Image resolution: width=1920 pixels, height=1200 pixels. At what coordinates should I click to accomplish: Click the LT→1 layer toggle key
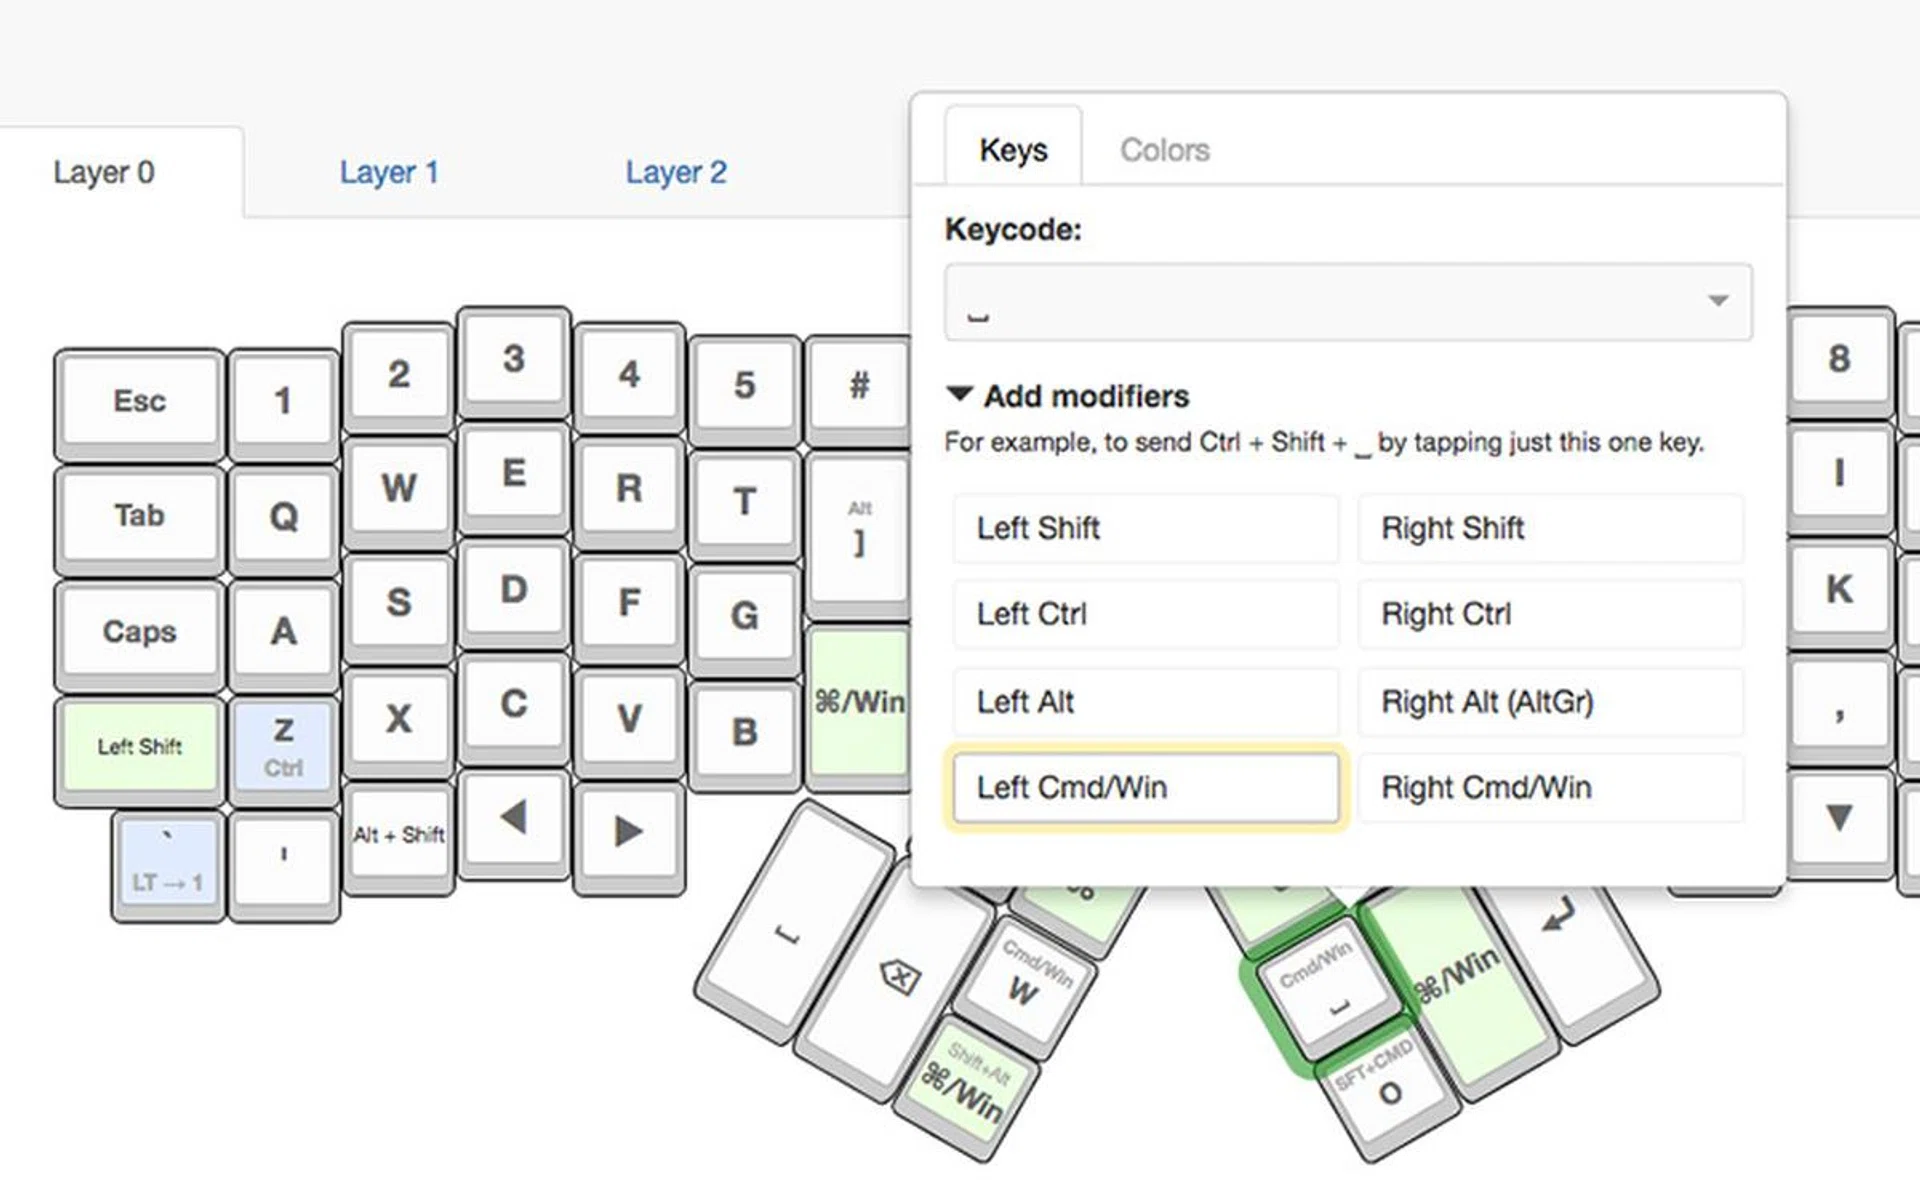tap(168, 862)
